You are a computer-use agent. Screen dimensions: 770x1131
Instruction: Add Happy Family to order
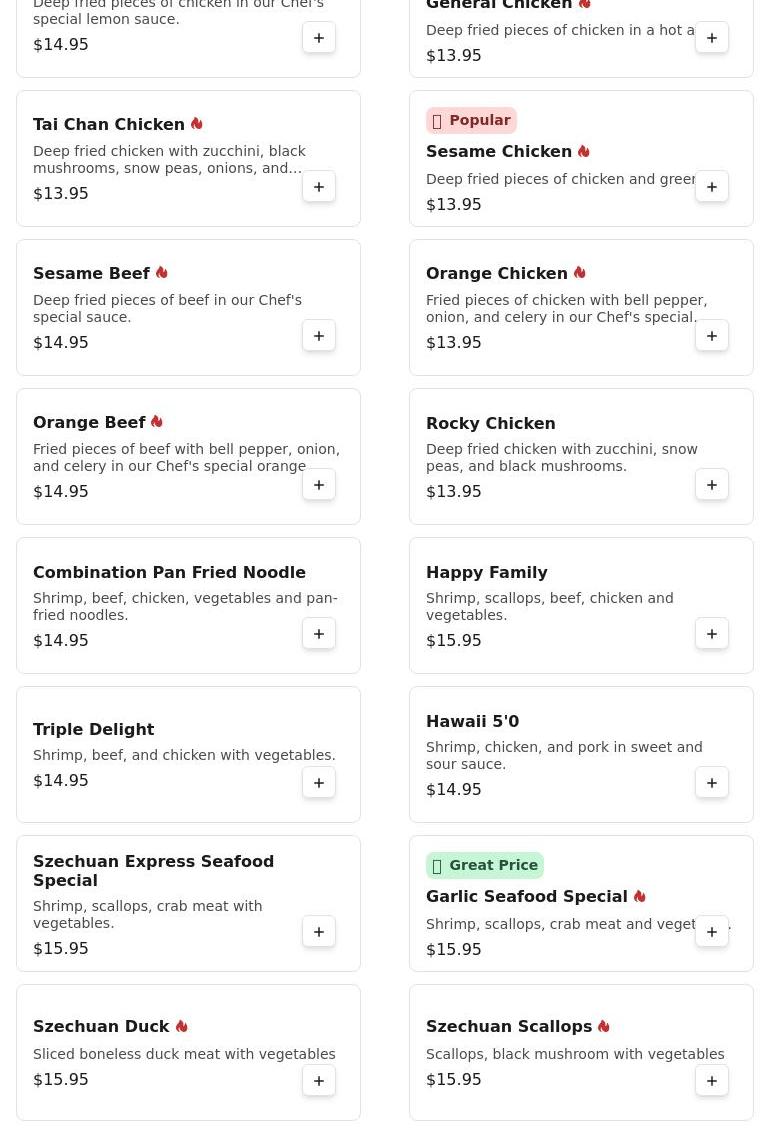tap(712, 634)
